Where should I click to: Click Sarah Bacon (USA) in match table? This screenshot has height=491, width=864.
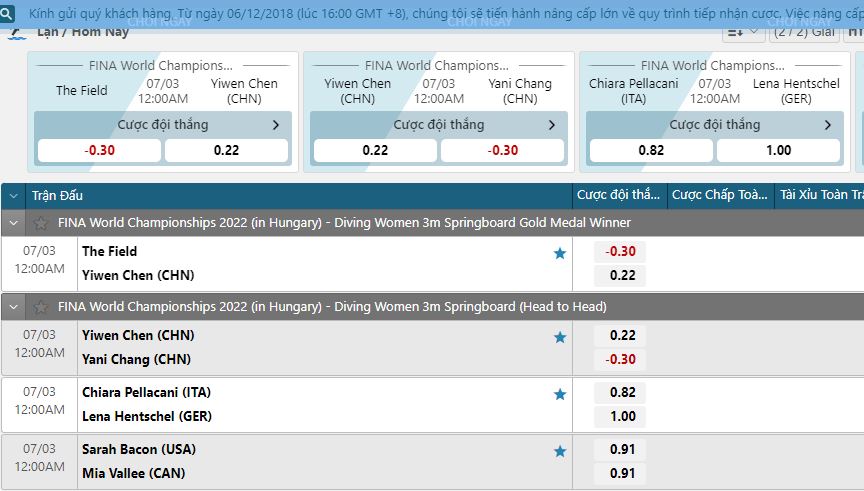pos(139,450)
